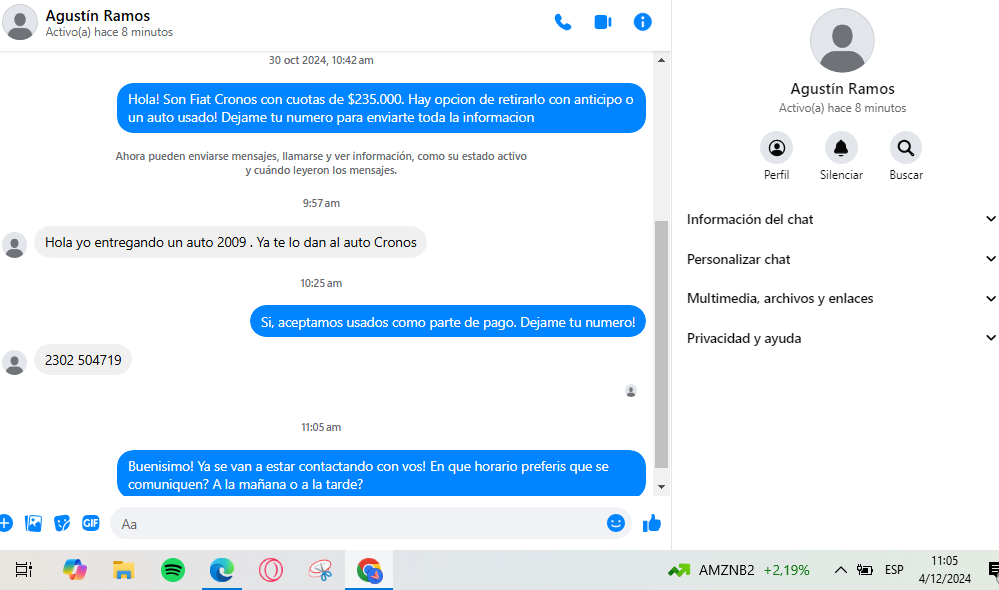
Task: Open the GIF picker
Action: pos(91,523)
